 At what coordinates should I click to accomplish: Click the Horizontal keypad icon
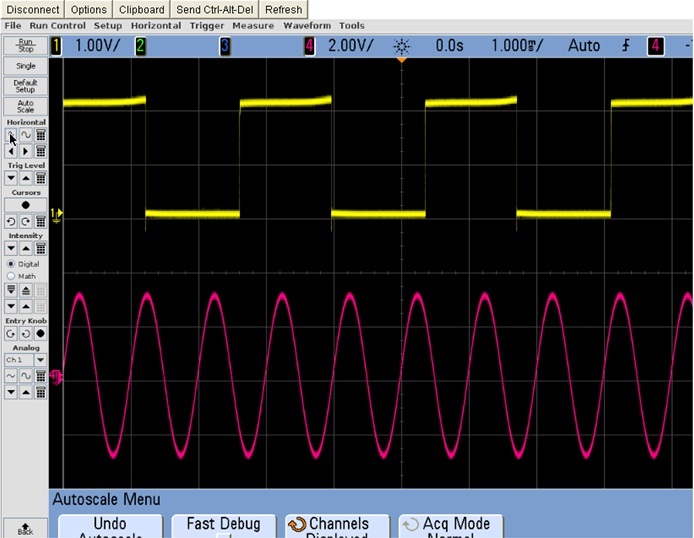click(x=40, y=135)
